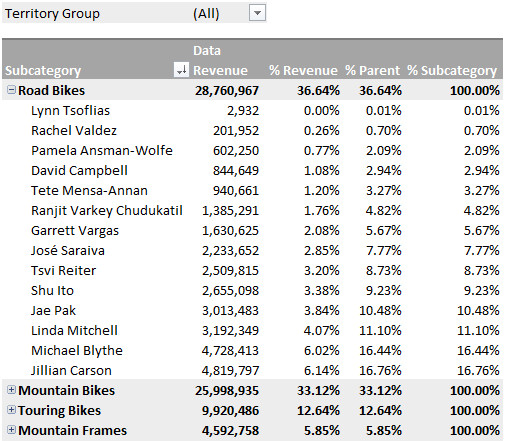Select the % Subcategory column header
The width and height of the screenshot is (506, 441).
(x=452, y=71)
